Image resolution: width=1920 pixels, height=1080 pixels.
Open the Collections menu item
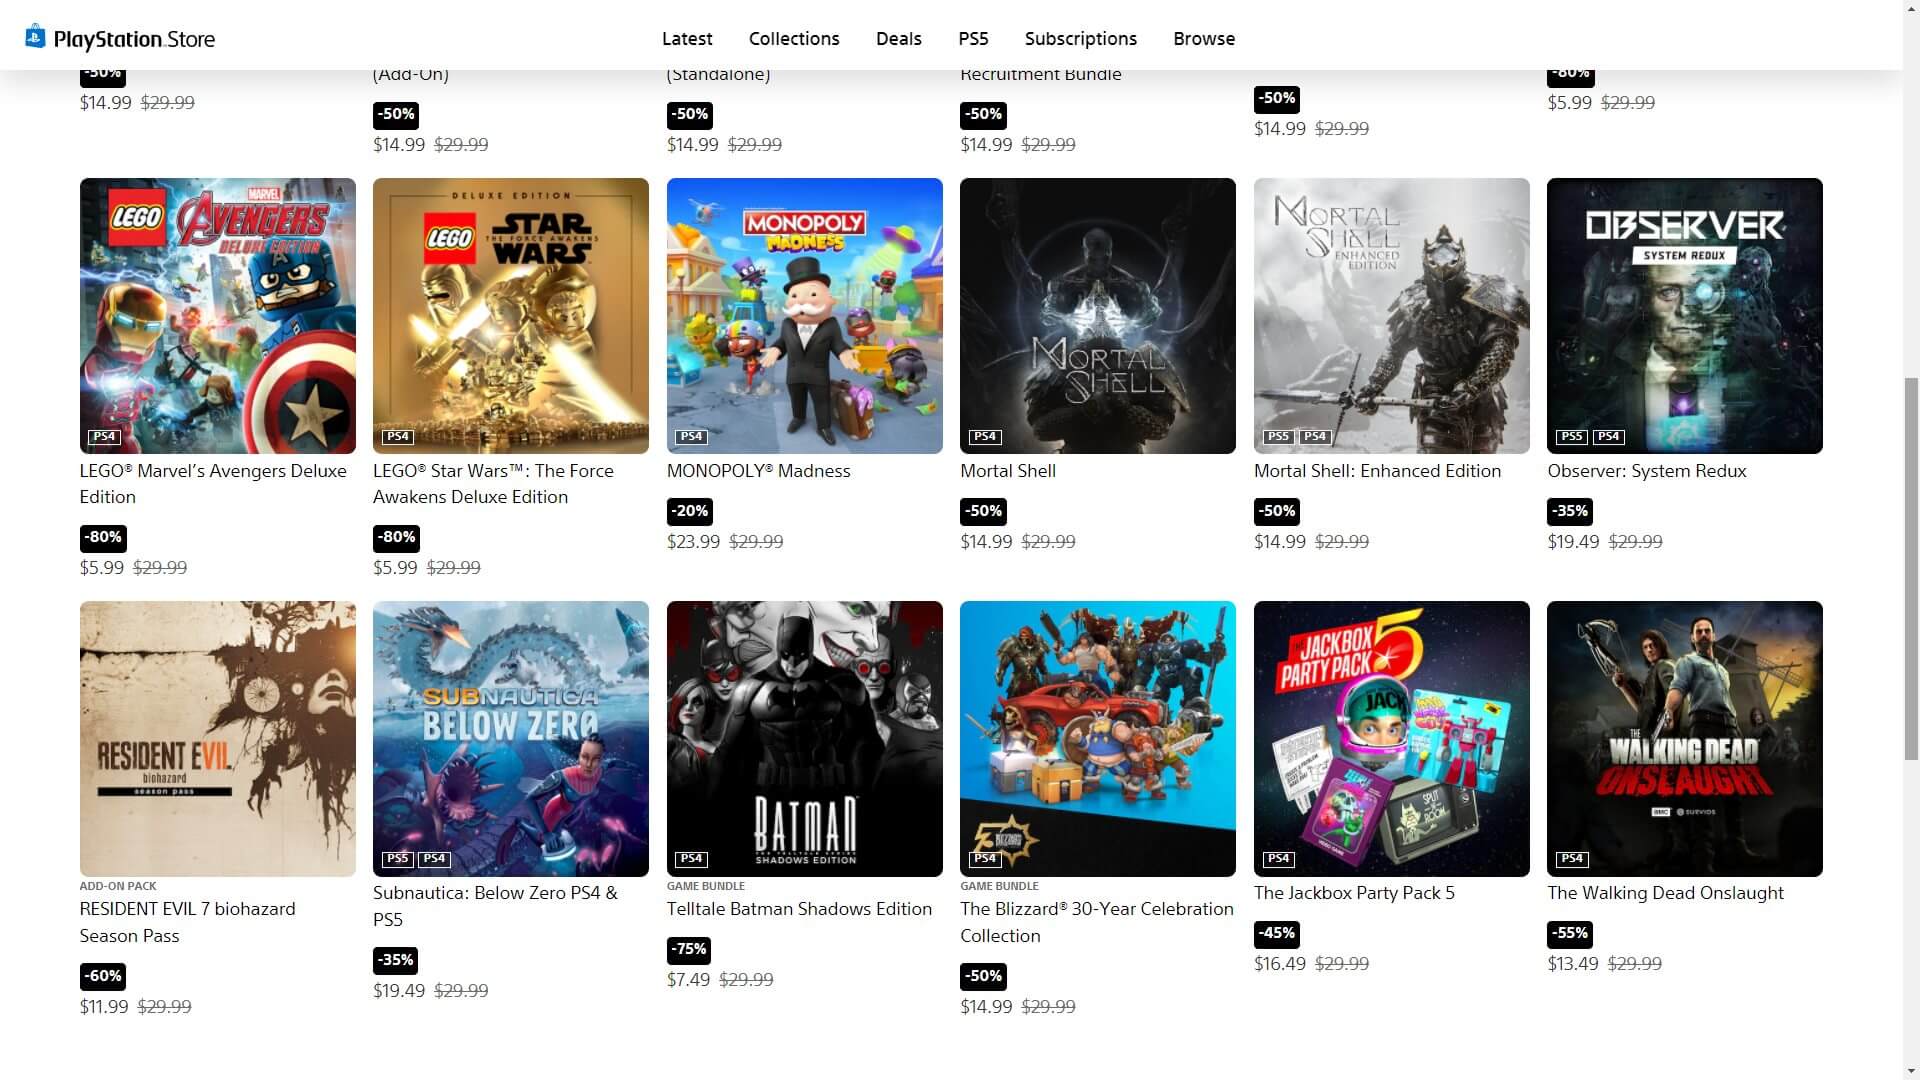click(794, 39)
